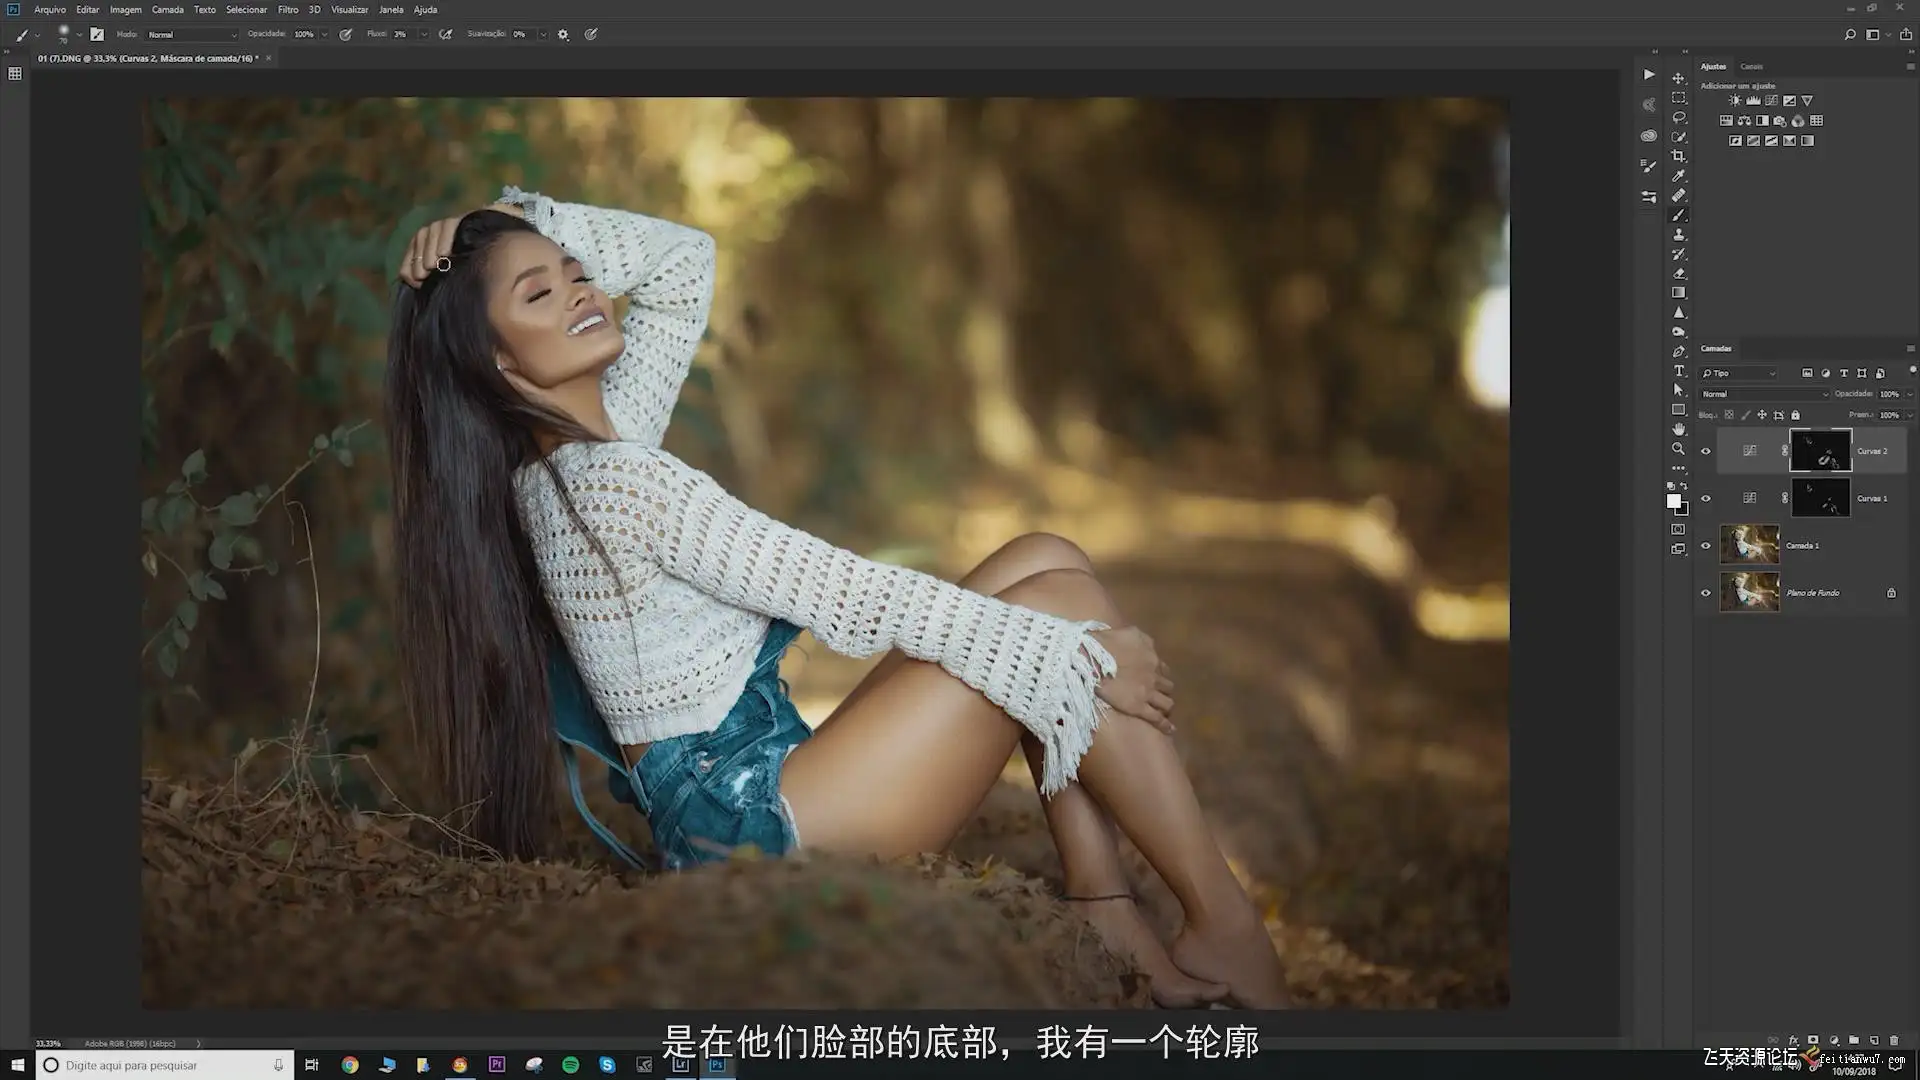Select the Horizontal Type tool
This screenshot has height=1080, width=1920.
pos(1679,371)
